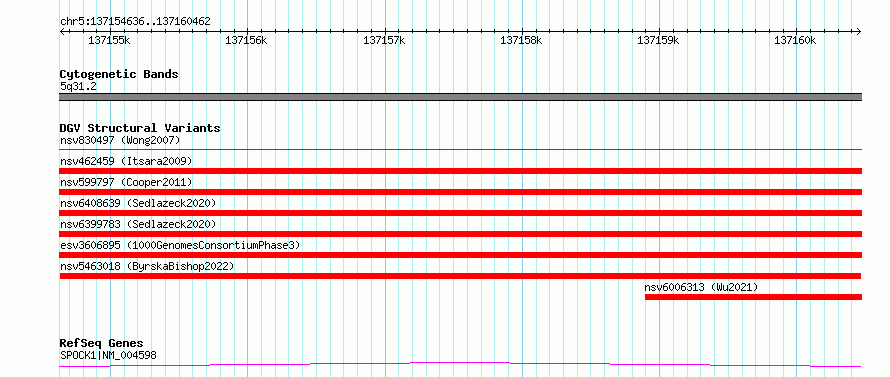Click the 137155k ruler tick label

pos(109,40)
